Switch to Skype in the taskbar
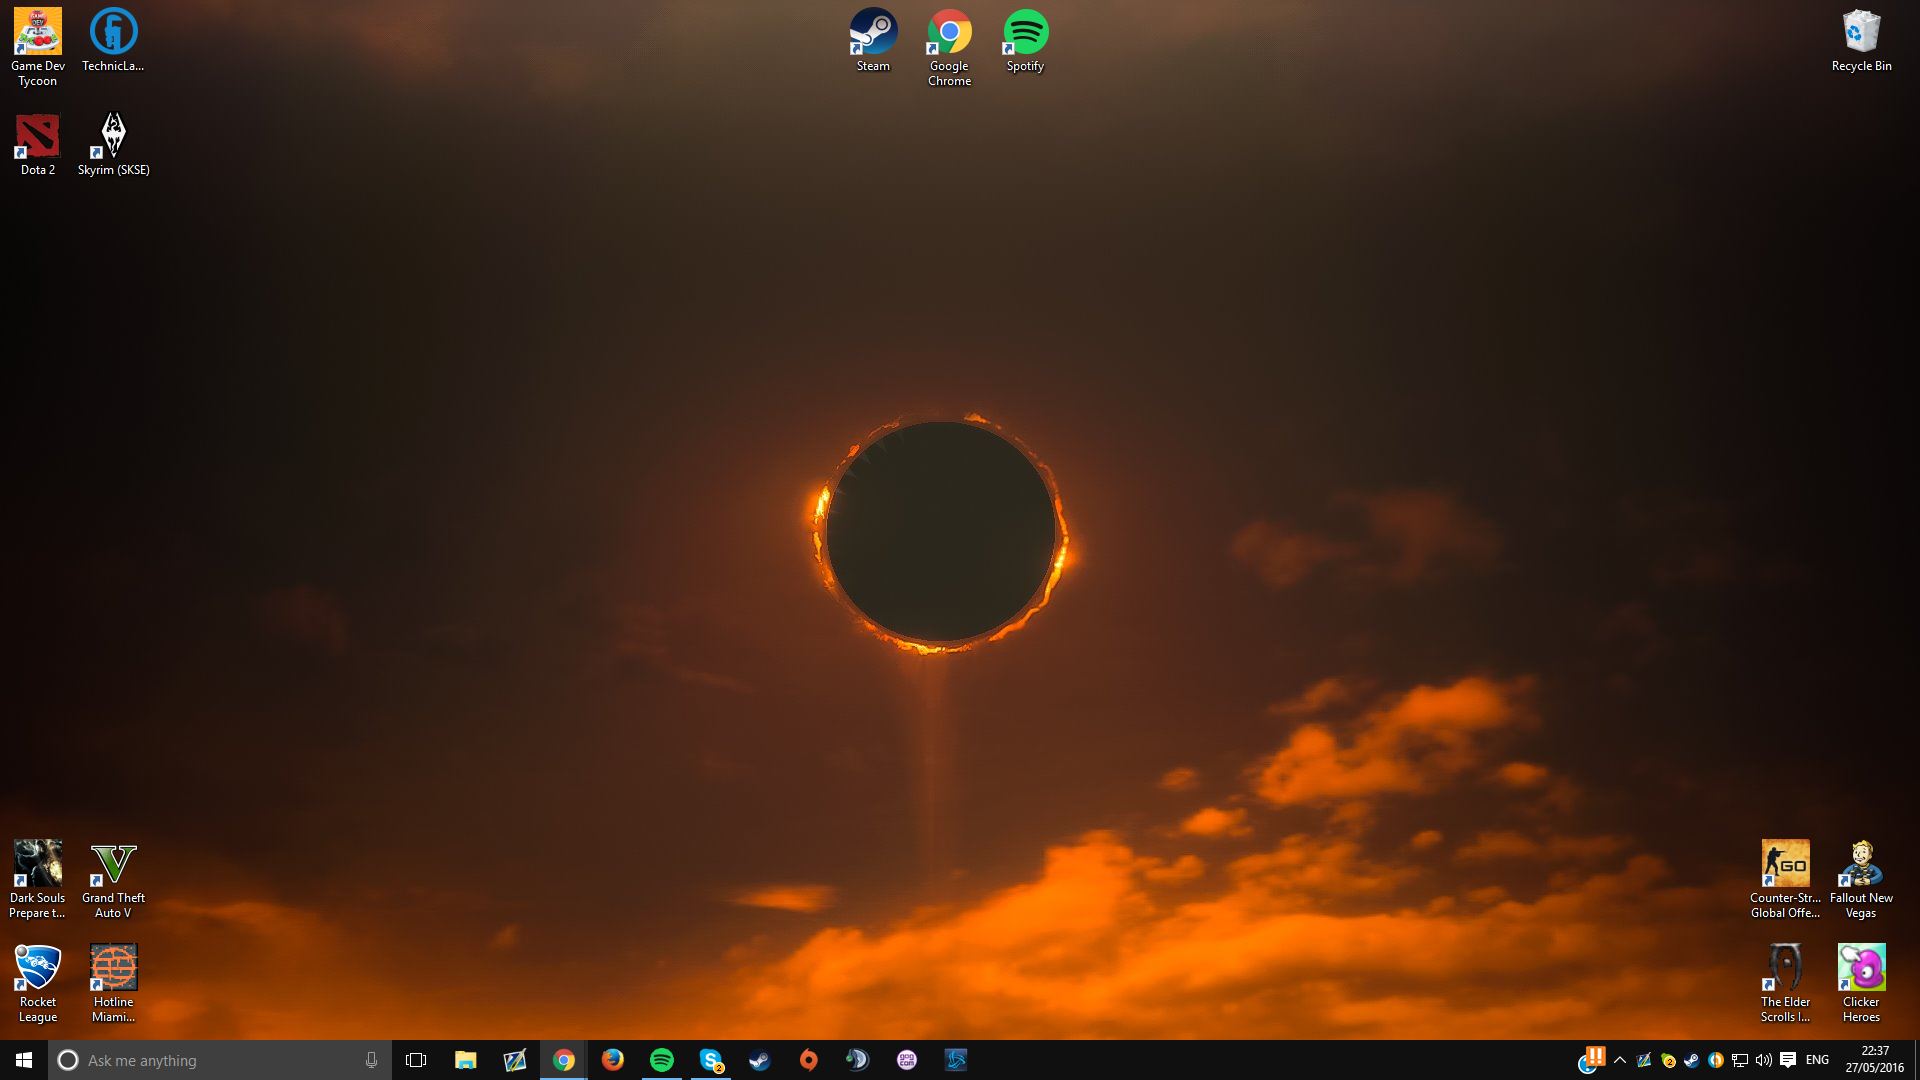This screenshot has width=1920, height=1080. coord(711,1060)
